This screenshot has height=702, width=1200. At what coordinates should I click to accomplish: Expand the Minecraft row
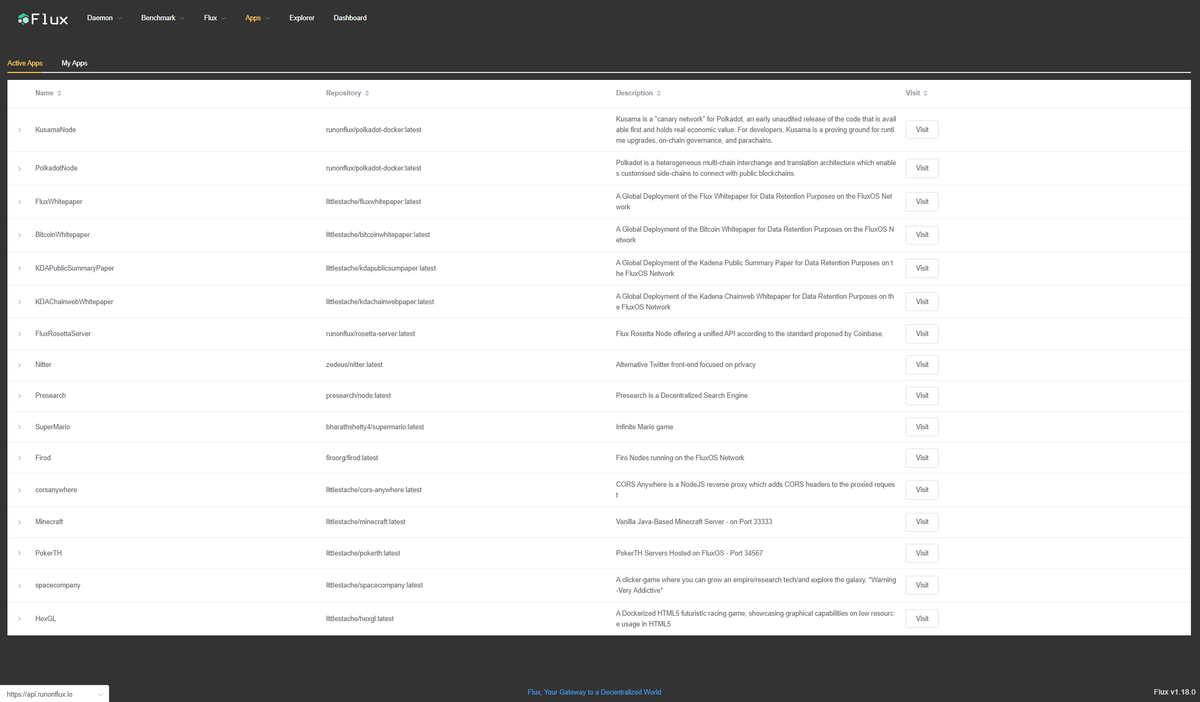(x=19, y=522)
